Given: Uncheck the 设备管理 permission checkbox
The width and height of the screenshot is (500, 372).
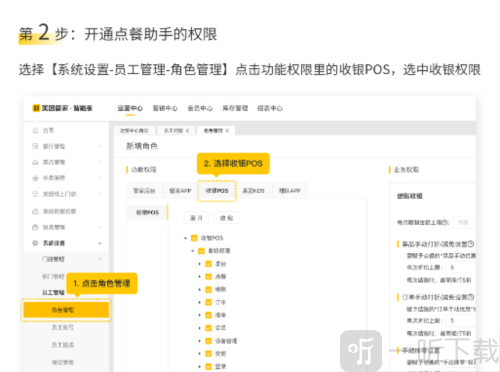Looking at the screenshot, I should tap(209, 341).
